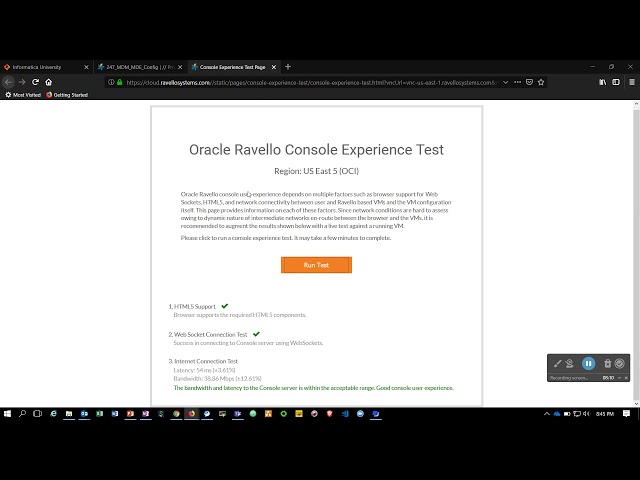Open the Firefox hamburger menu
The image size is (640, 480).
[632, 82]
